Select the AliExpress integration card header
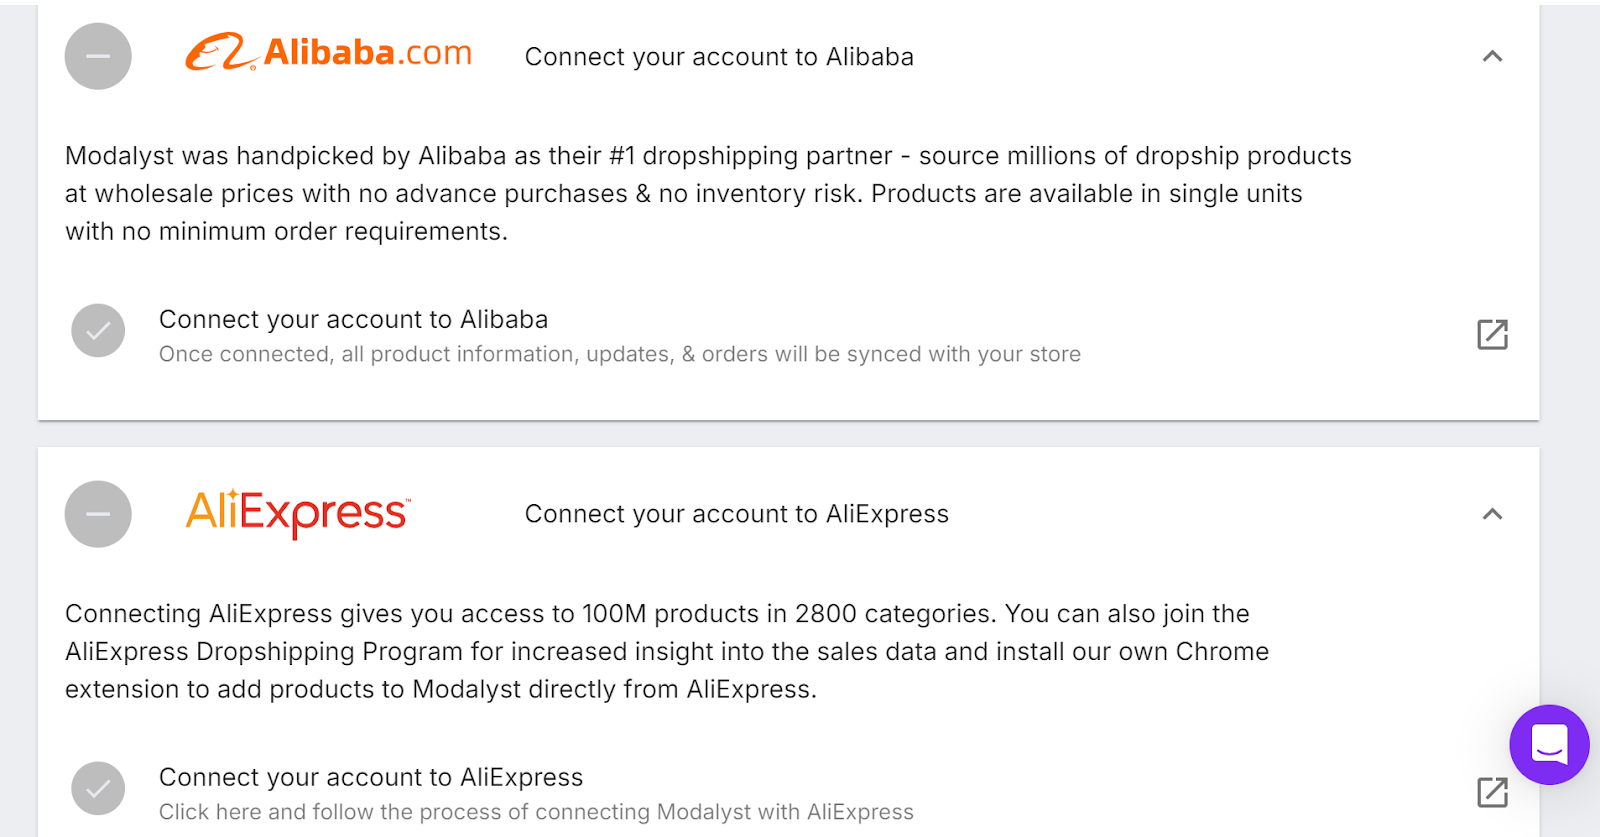The height and width of the screenshot is (837, 1600). [735, 513]
